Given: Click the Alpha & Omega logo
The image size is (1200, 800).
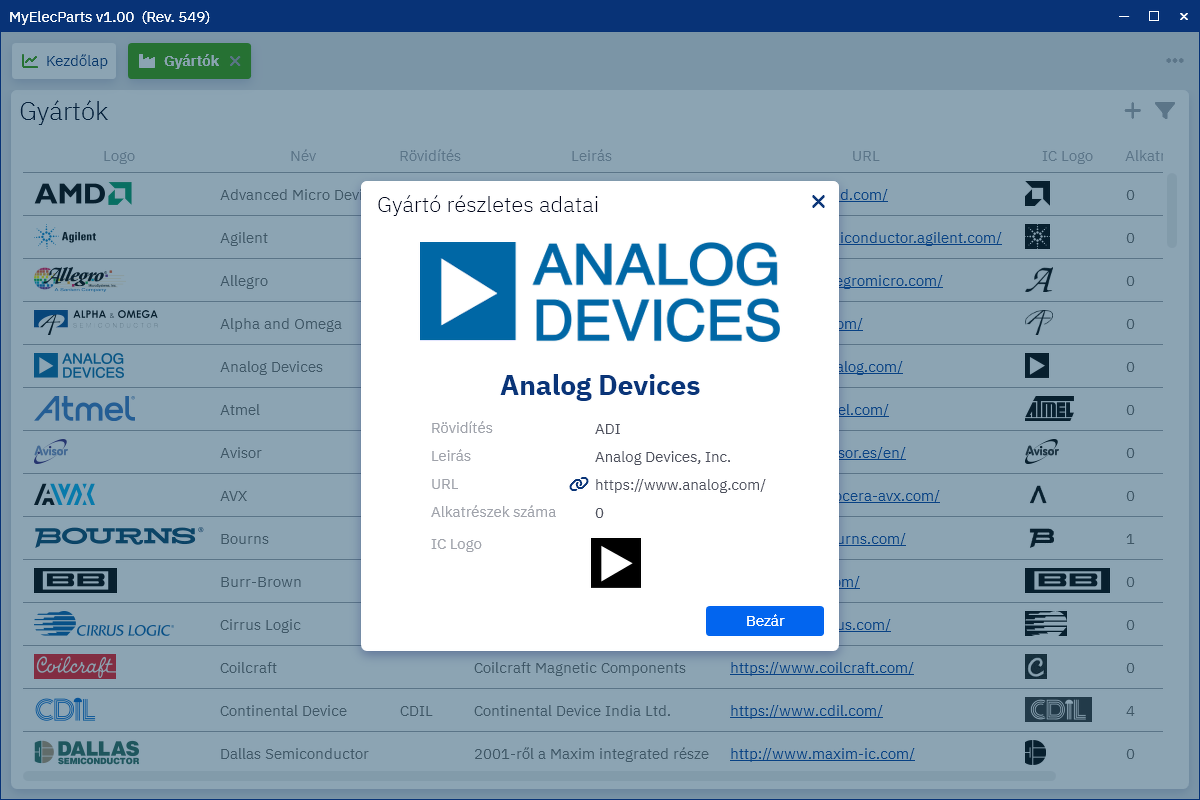Looking at the screenshot, I should point(96,322).
